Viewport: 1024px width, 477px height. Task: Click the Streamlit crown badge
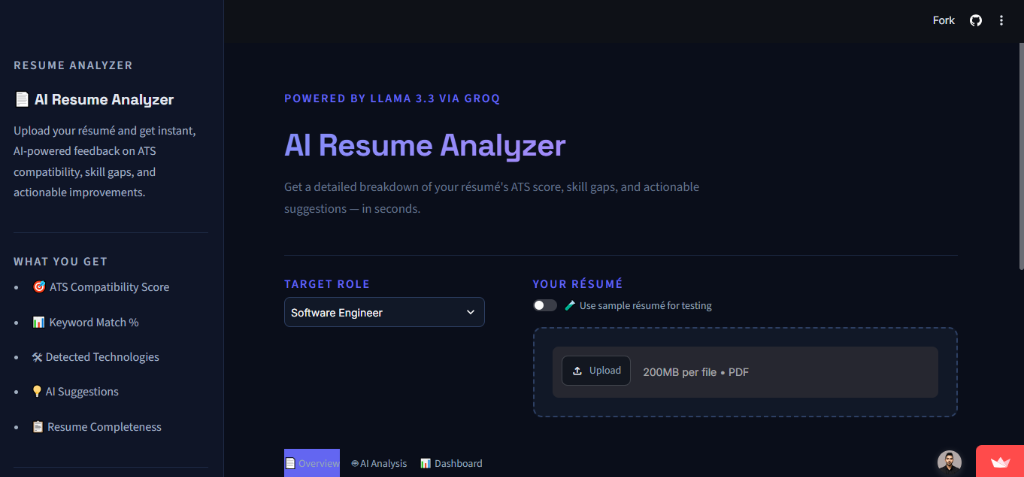coord(1000,461)
